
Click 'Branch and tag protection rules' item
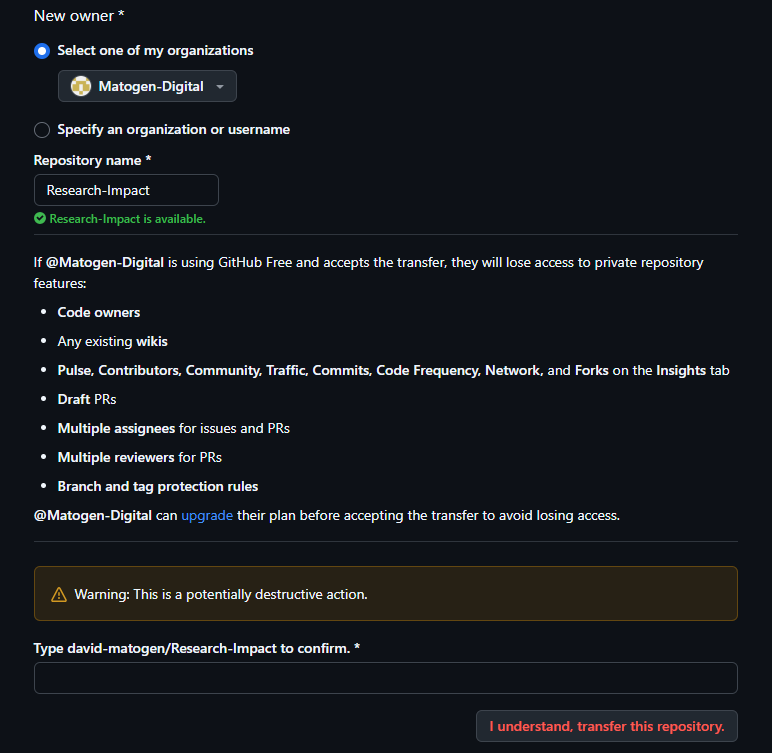(x=158, y=487)
